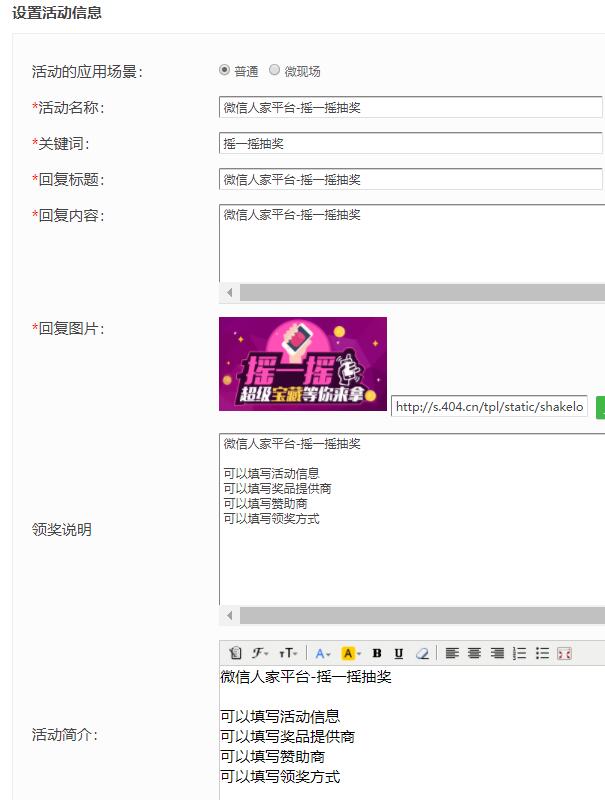Viewport: 605px width, 800px height.
Task: Click the 领奖说明 text area
Action: pyautogui.click(x=412, y=519)
